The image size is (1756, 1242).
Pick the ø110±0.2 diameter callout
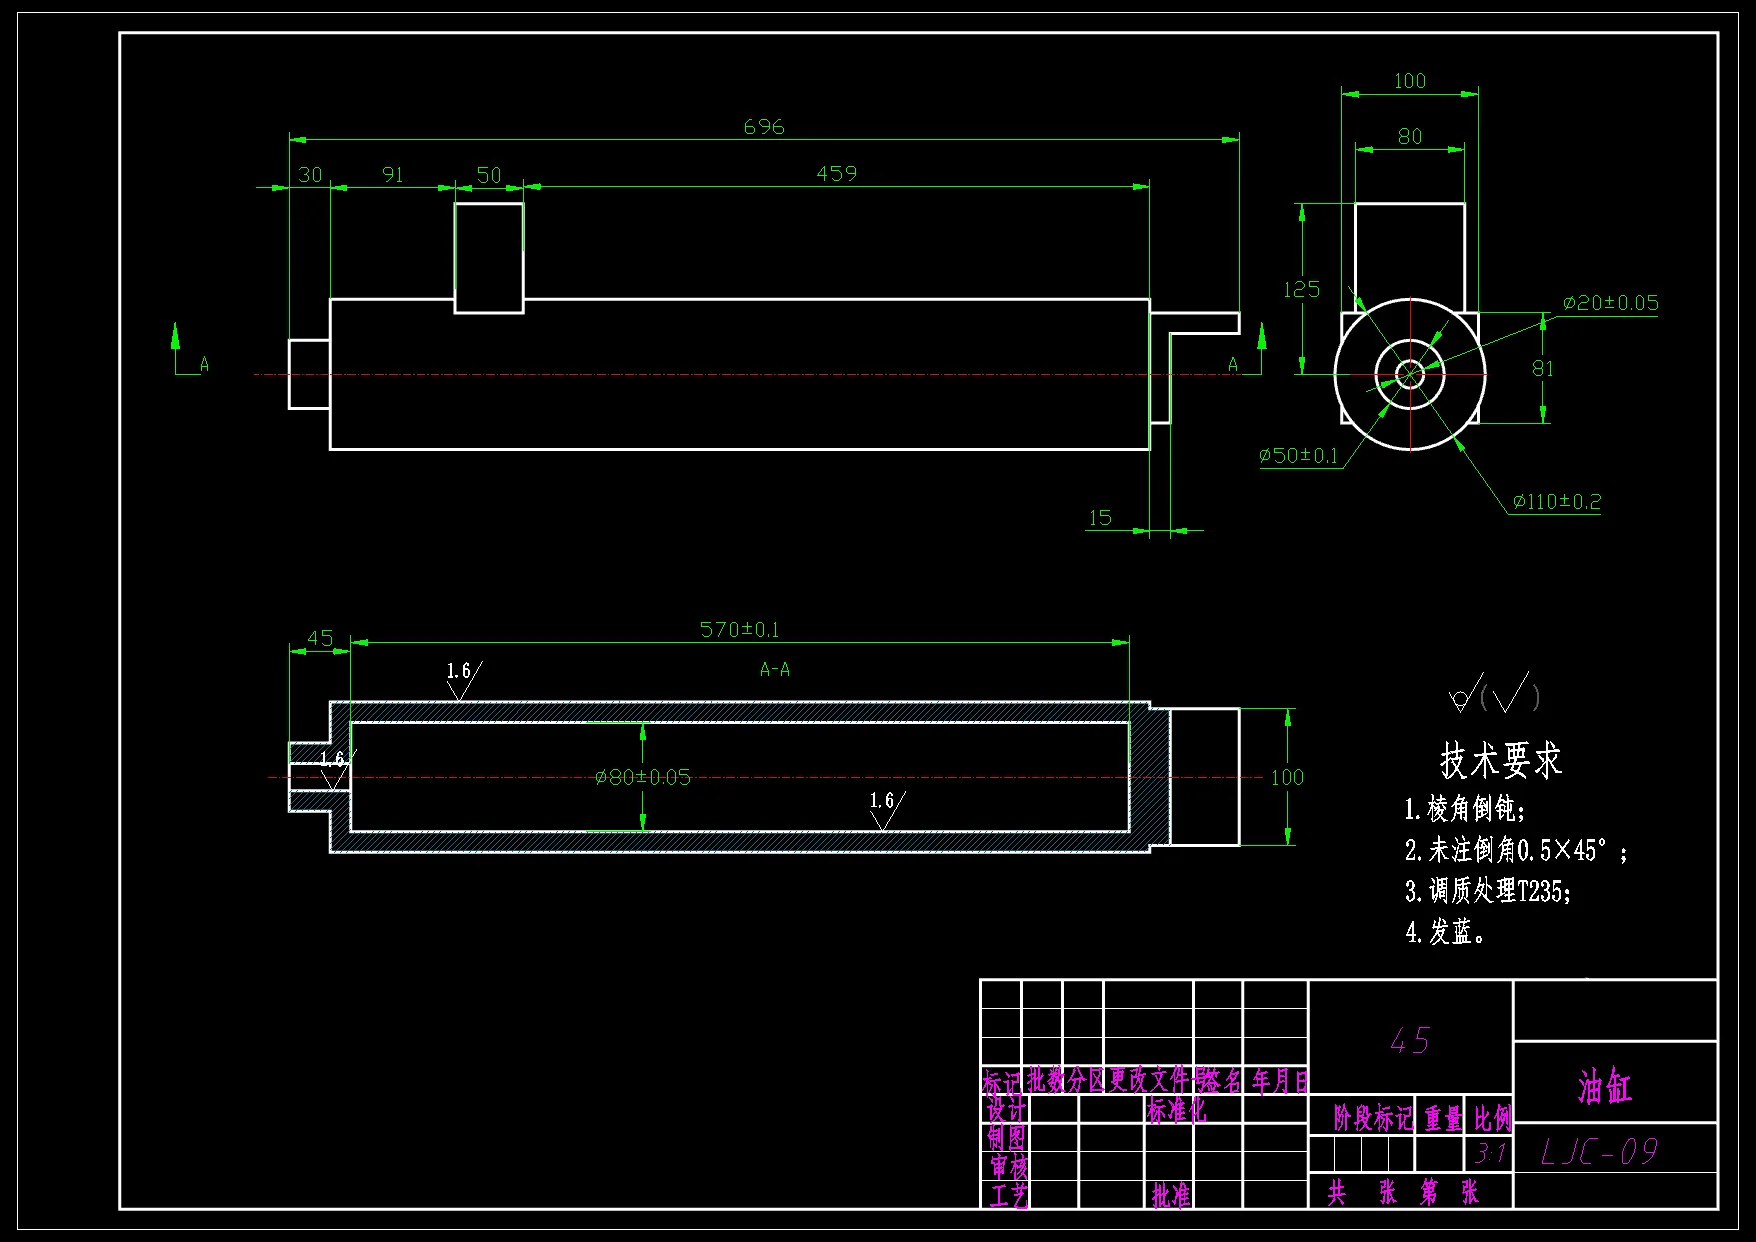pyautogui.click(x=1556, y=502)
